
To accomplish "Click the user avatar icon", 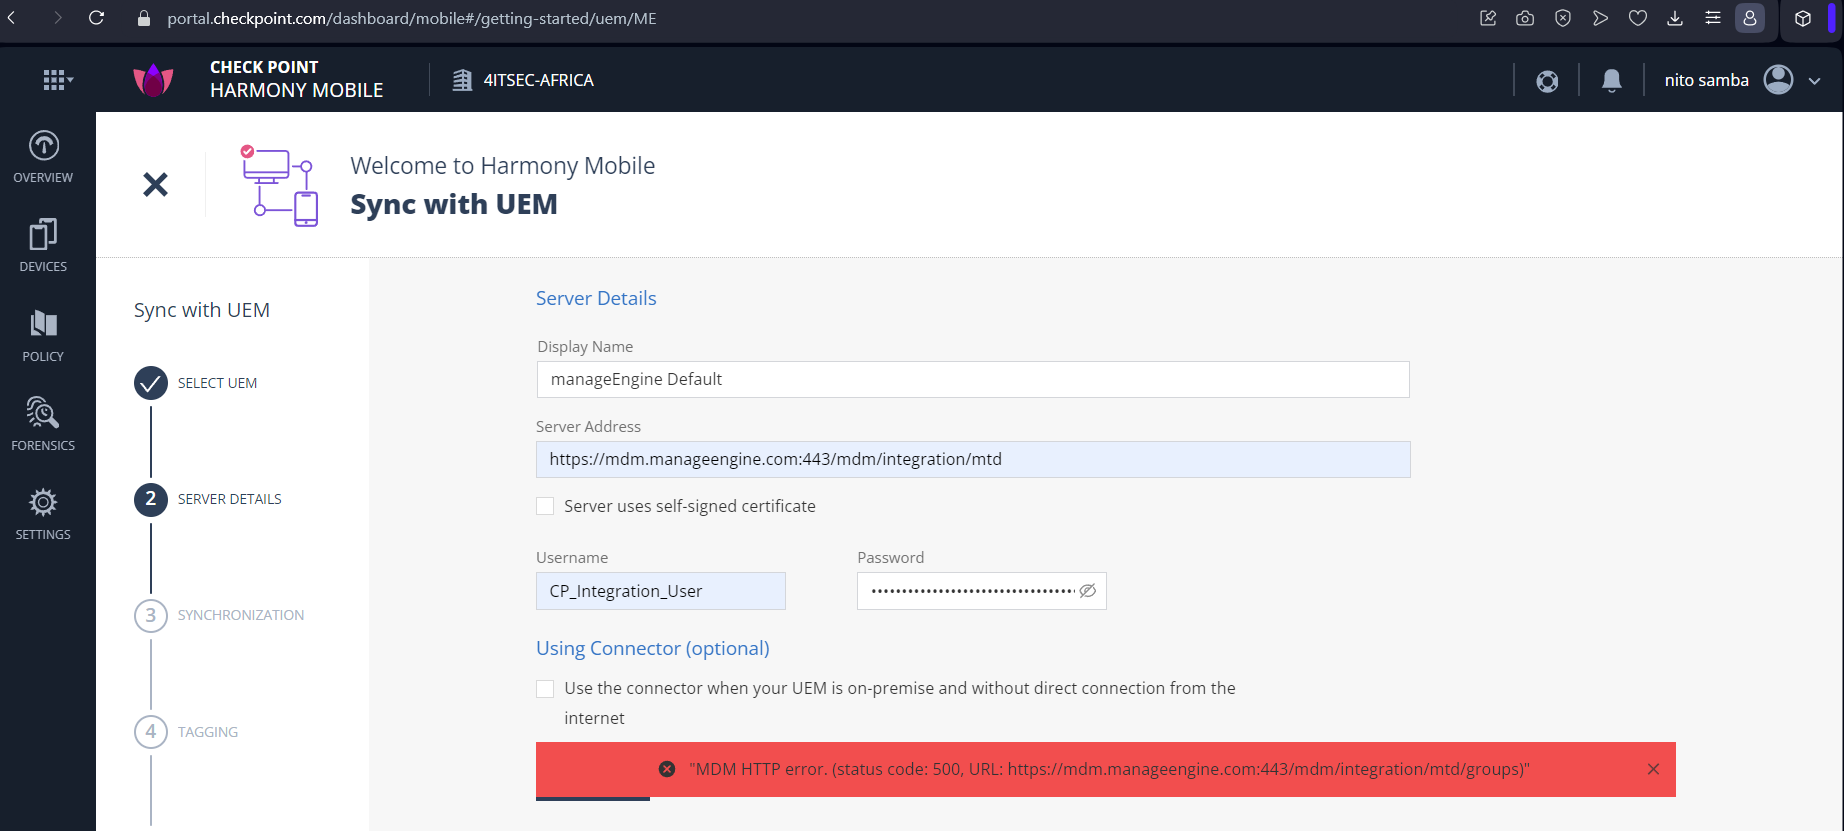I will pos(1778,80).
